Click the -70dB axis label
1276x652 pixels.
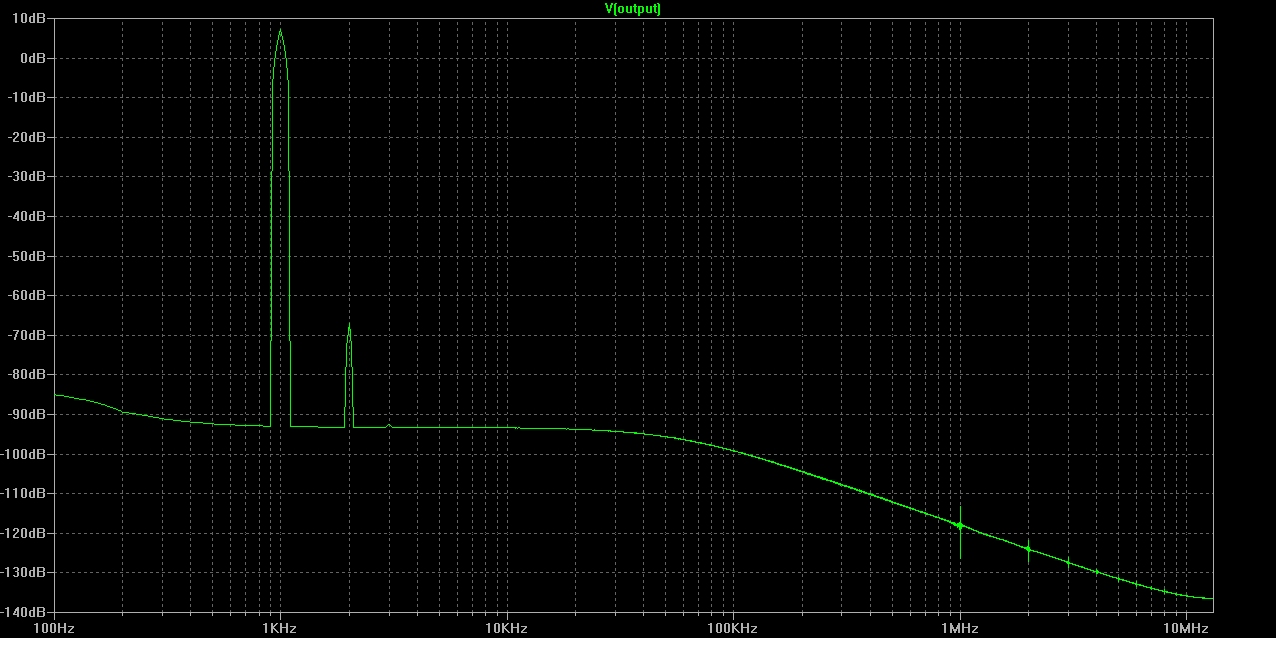click(29, 335)
